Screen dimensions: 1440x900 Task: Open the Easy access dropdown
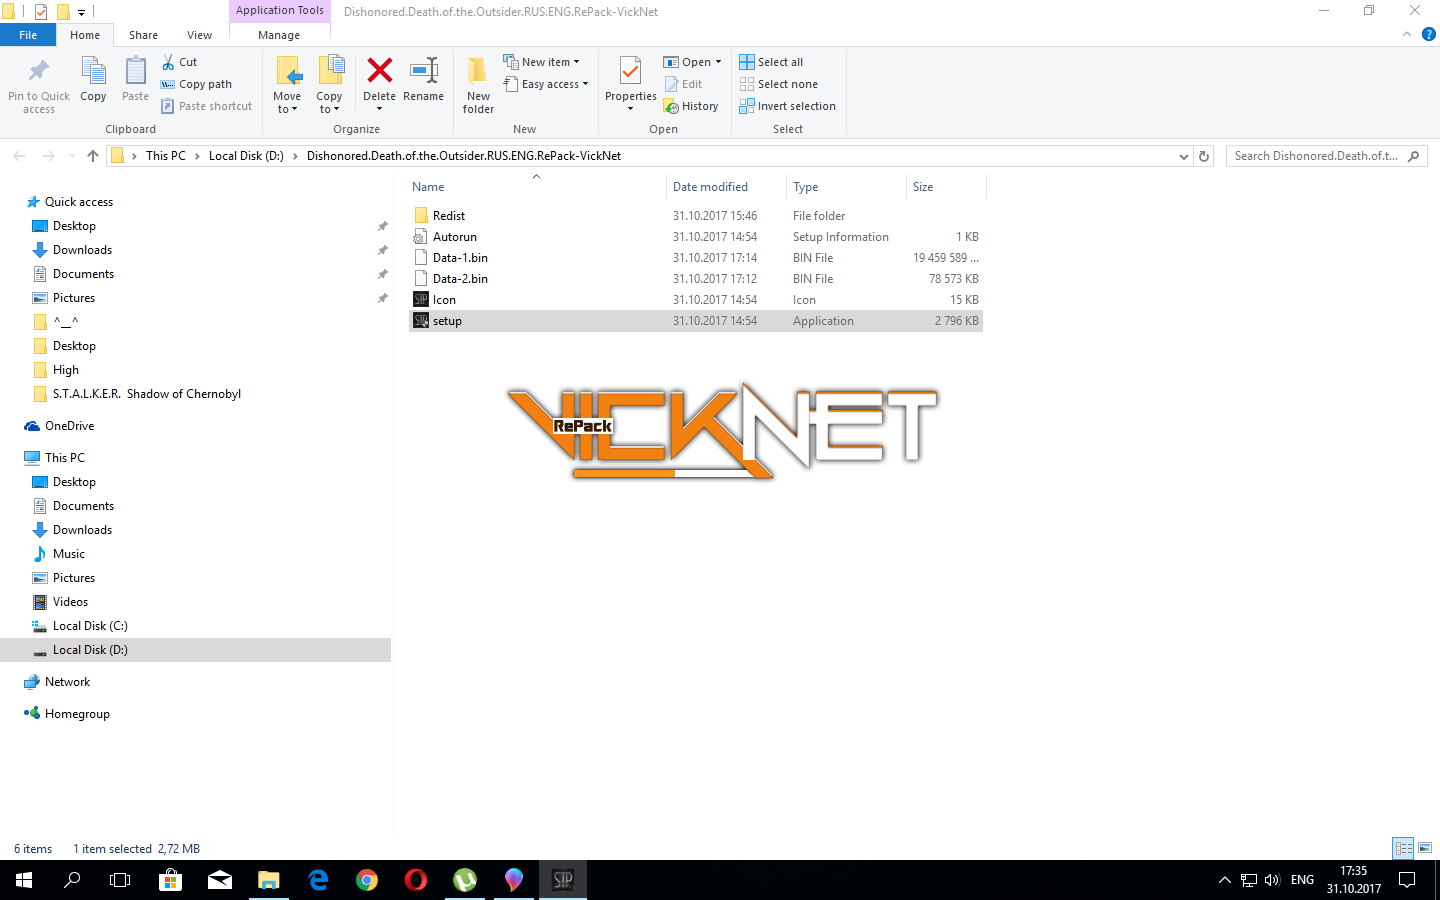546,84
